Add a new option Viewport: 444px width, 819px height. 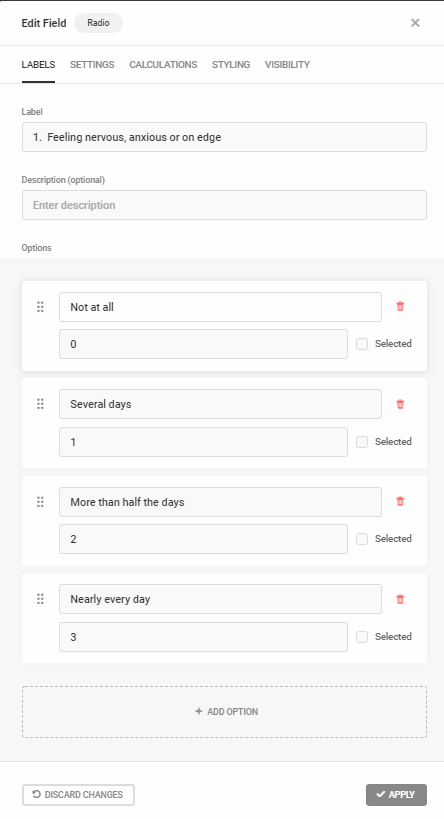point(224,711)
